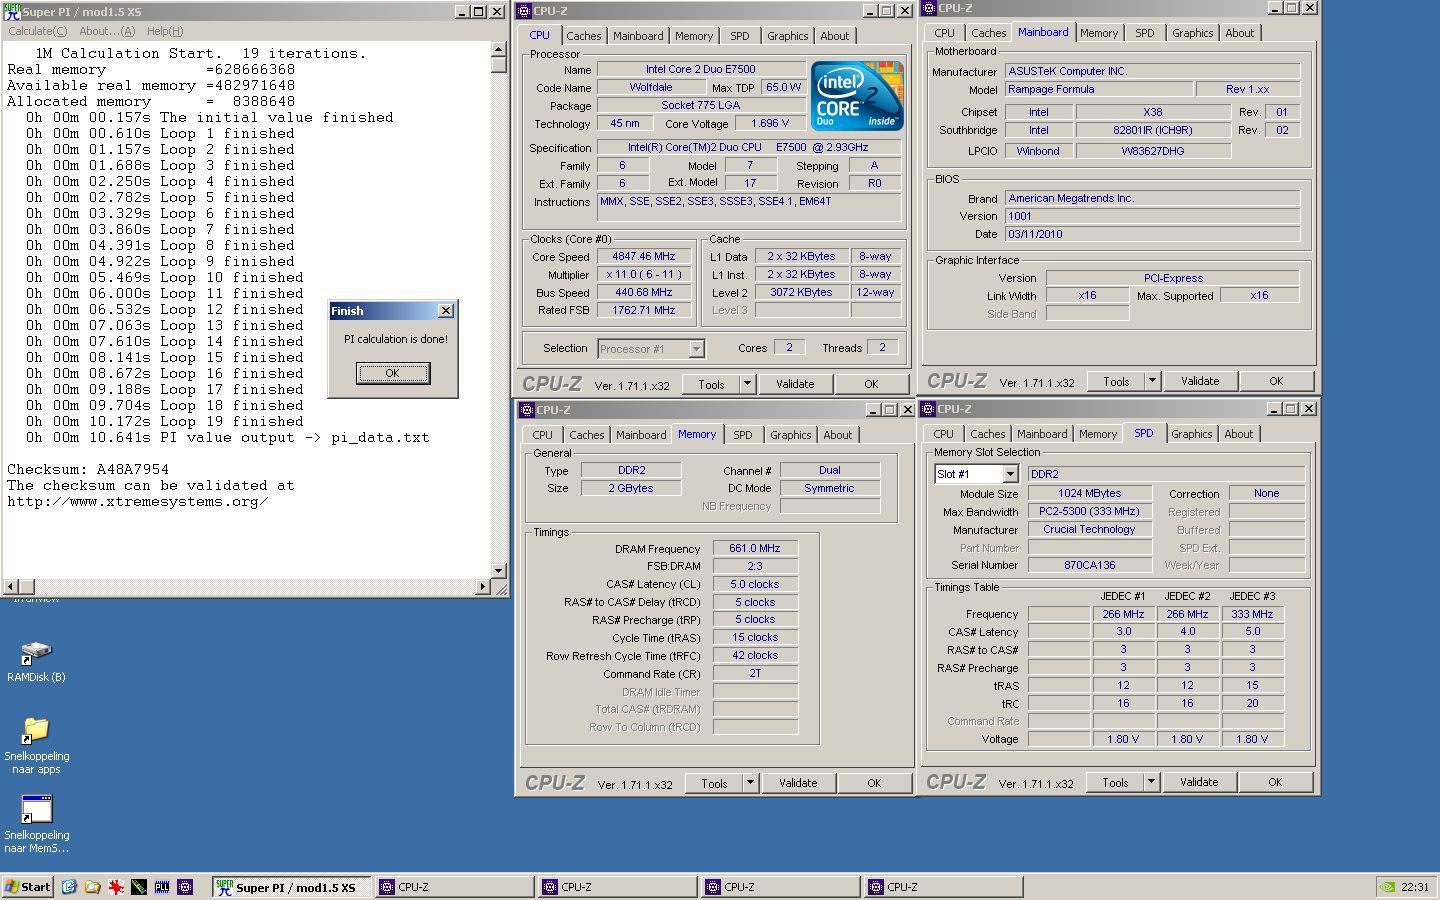The width and height of the screenshot is (1440, 900).
Task: Click the green memory stick quick launch icon
Action: coord(138,887)
